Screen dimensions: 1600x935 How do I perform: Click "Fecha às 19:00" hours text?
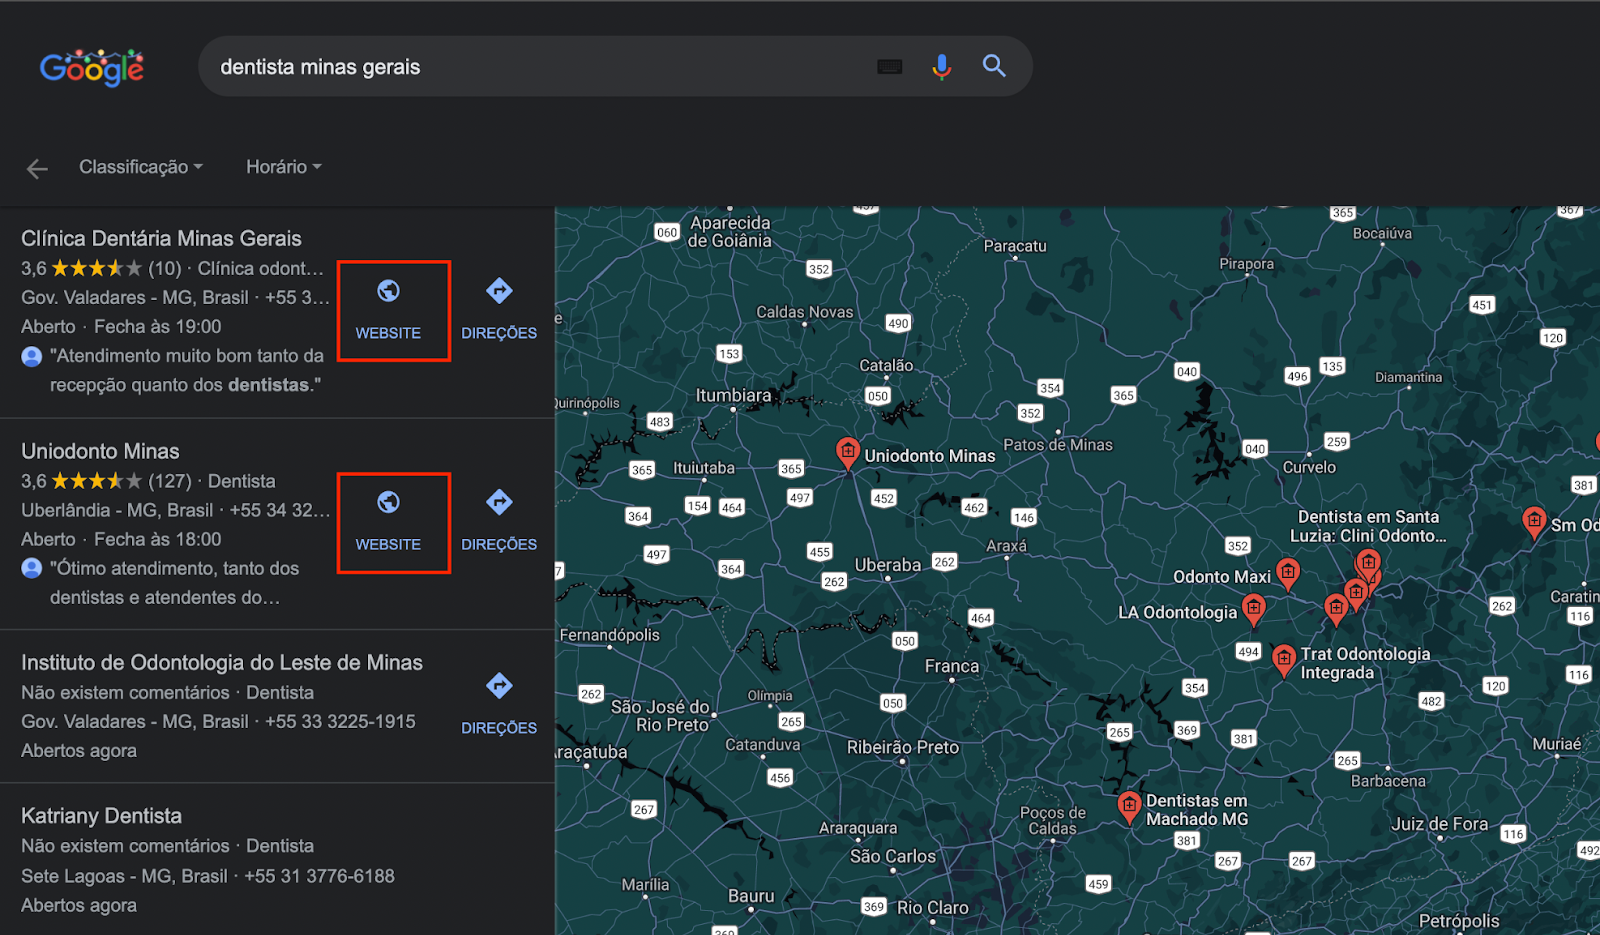click(158, 327)
